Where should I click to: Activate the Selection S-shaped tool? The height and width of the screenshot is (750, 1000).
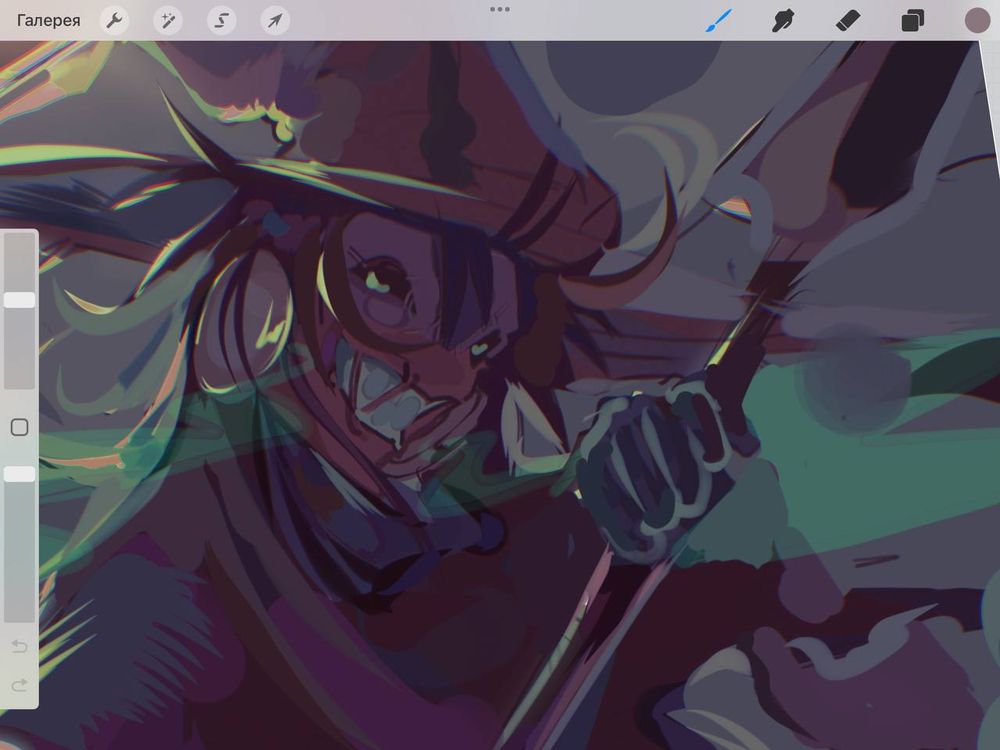click(221, 20)
